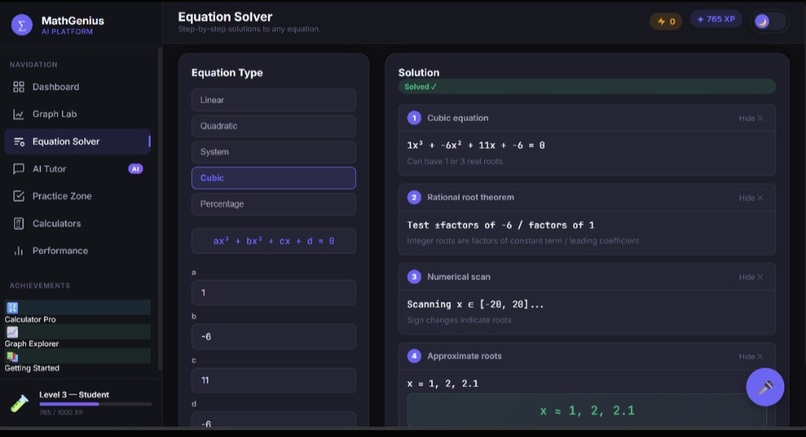Viewport: 806px width, 437px height.
Task: Click the Practice Zone checkbox icon
Action: click(x=19, y=196)
